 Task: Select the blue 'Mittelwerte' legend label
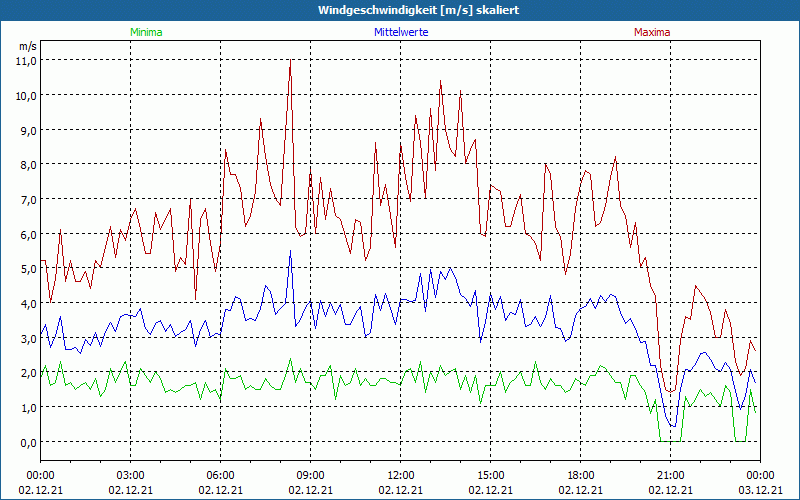point(401,32)
